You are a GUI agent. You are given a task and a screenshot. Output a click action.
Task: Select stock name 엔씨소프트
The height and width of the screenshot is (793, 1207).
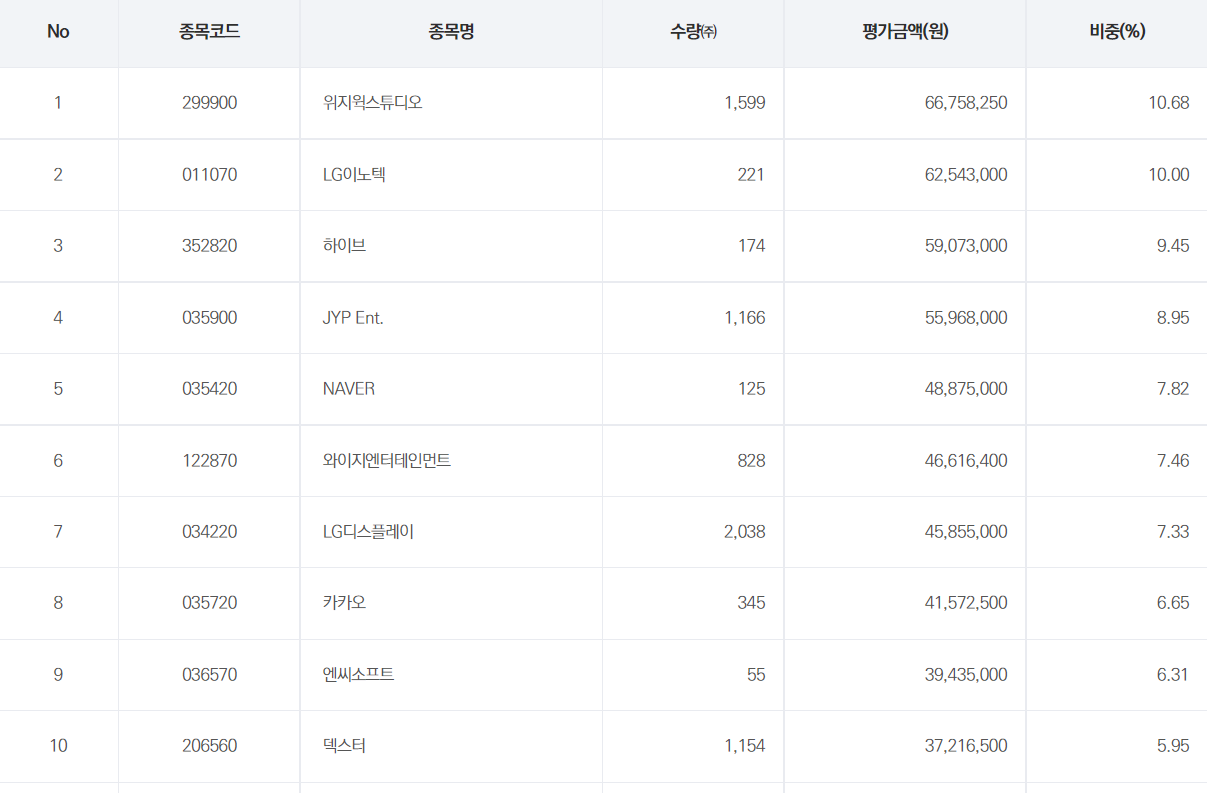pos(358,675)
